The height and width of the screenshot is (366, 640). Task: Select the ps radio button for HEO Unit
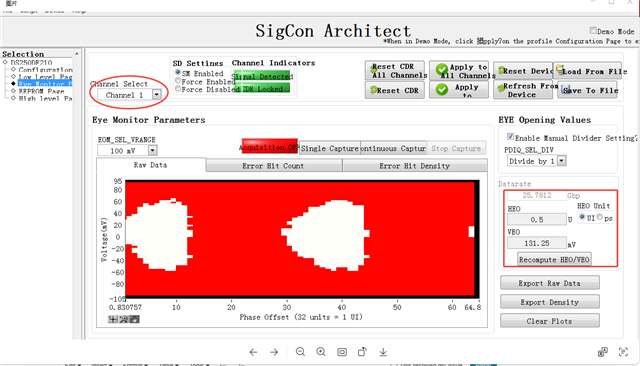[x=600, y=217]
